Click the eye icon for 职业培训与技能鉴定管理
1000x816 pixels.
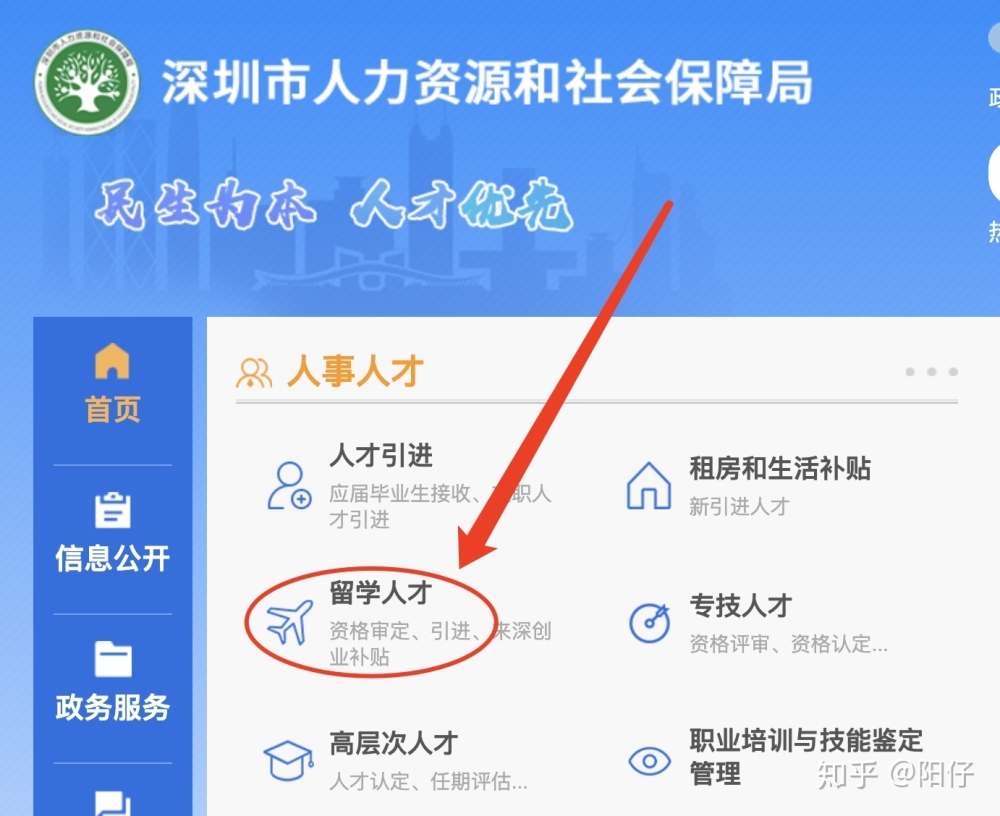point(649,760)
